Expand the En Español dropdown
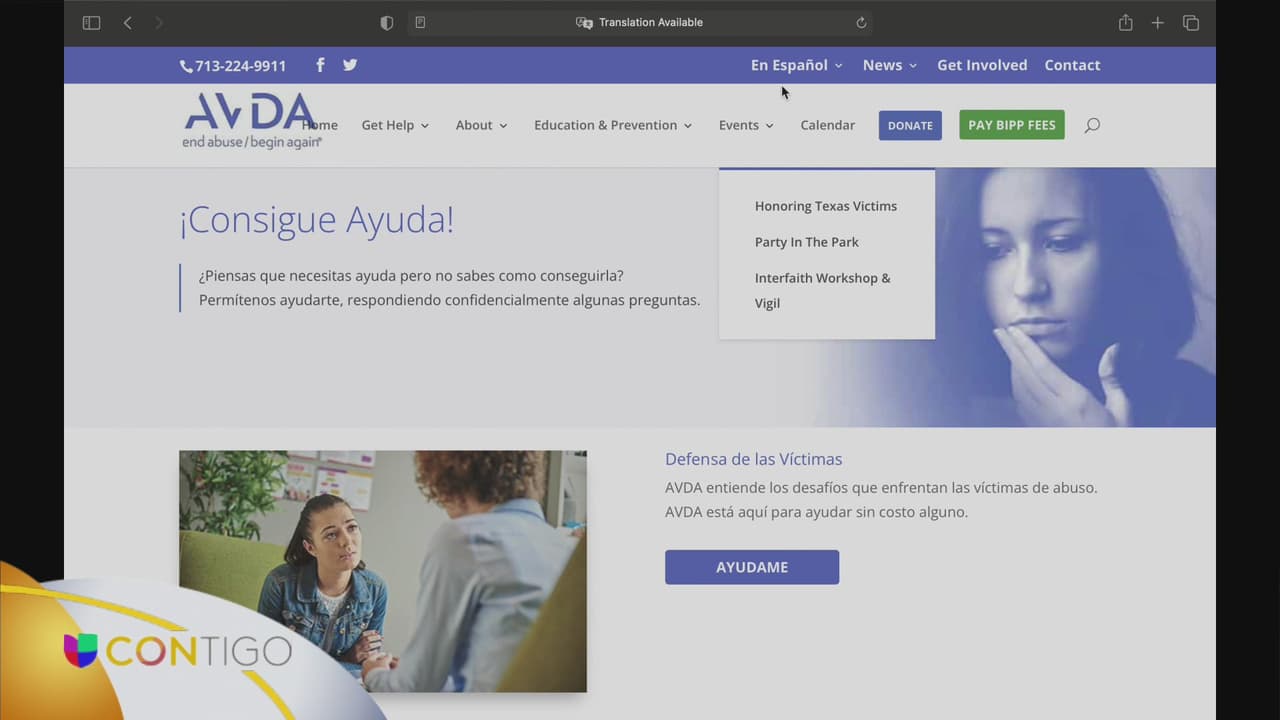Screen dimensions: 1280x720 pyautogui.click(x=796, y=65)
